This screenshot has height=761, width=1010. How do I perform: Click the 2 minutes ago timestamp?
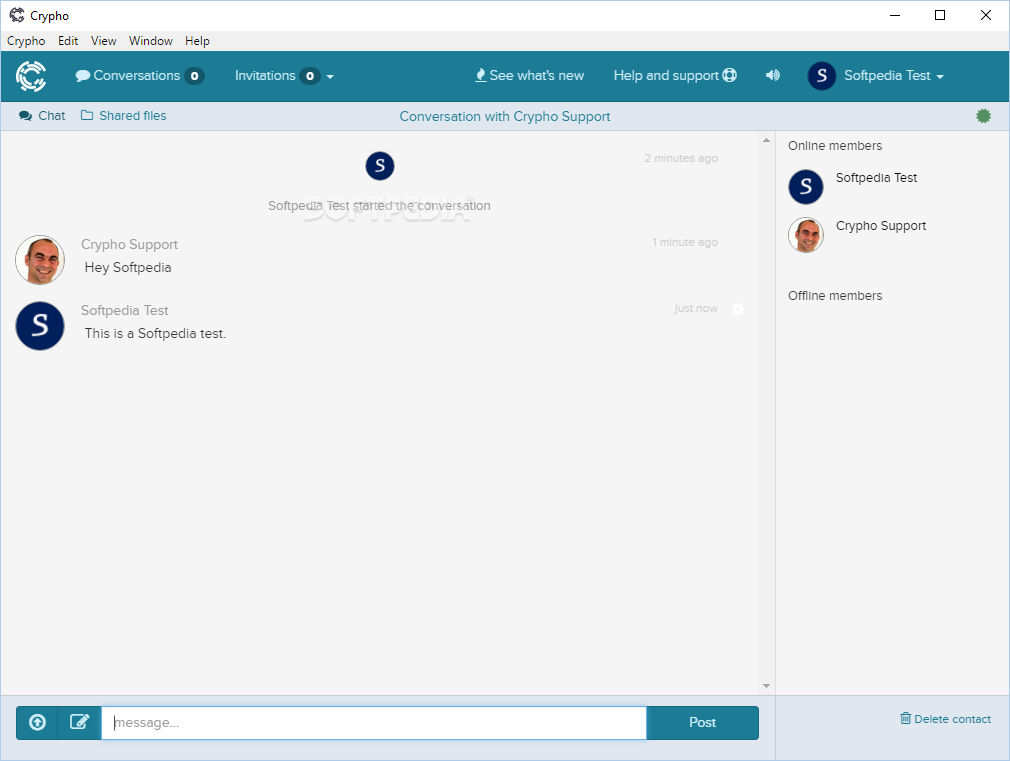point(681,159)
